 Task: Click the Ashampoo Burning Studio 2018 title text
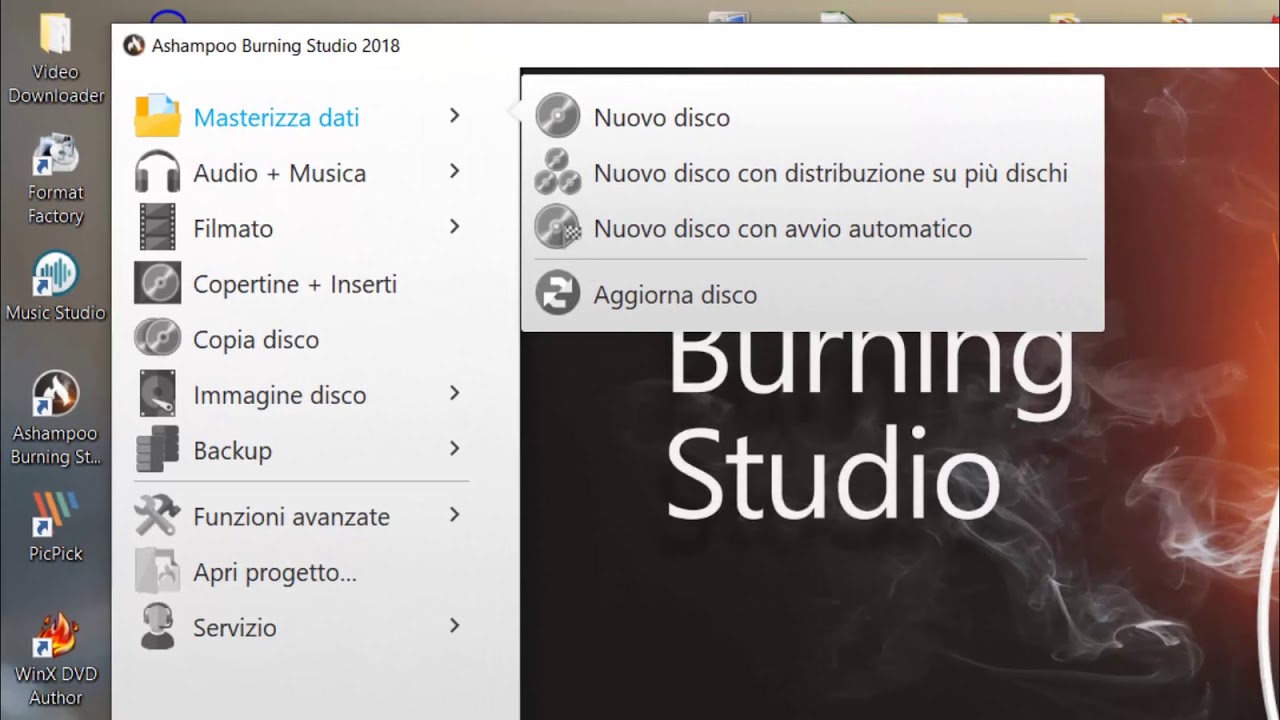pos(276,46)
